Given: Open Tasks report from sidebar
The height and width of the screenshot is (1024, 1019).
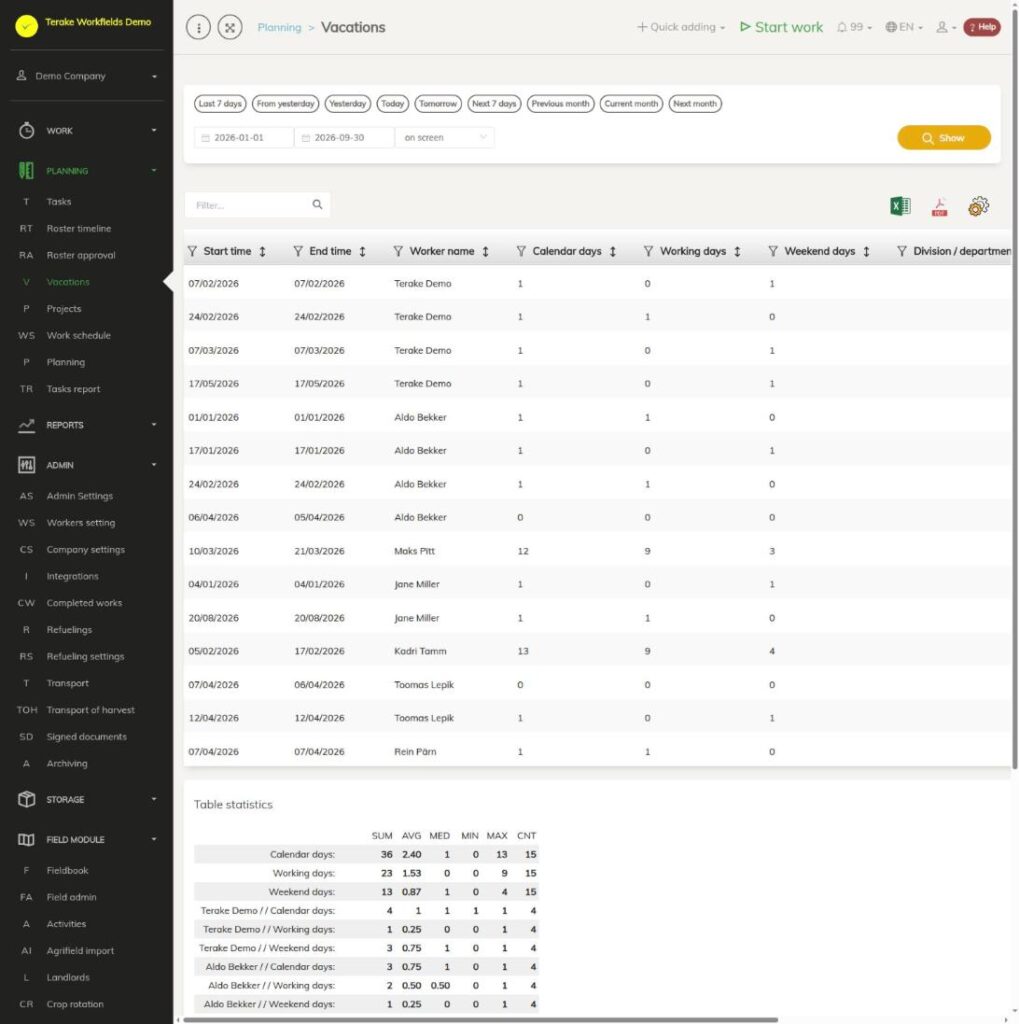Looking at the screenshot, I should point(73,389).
